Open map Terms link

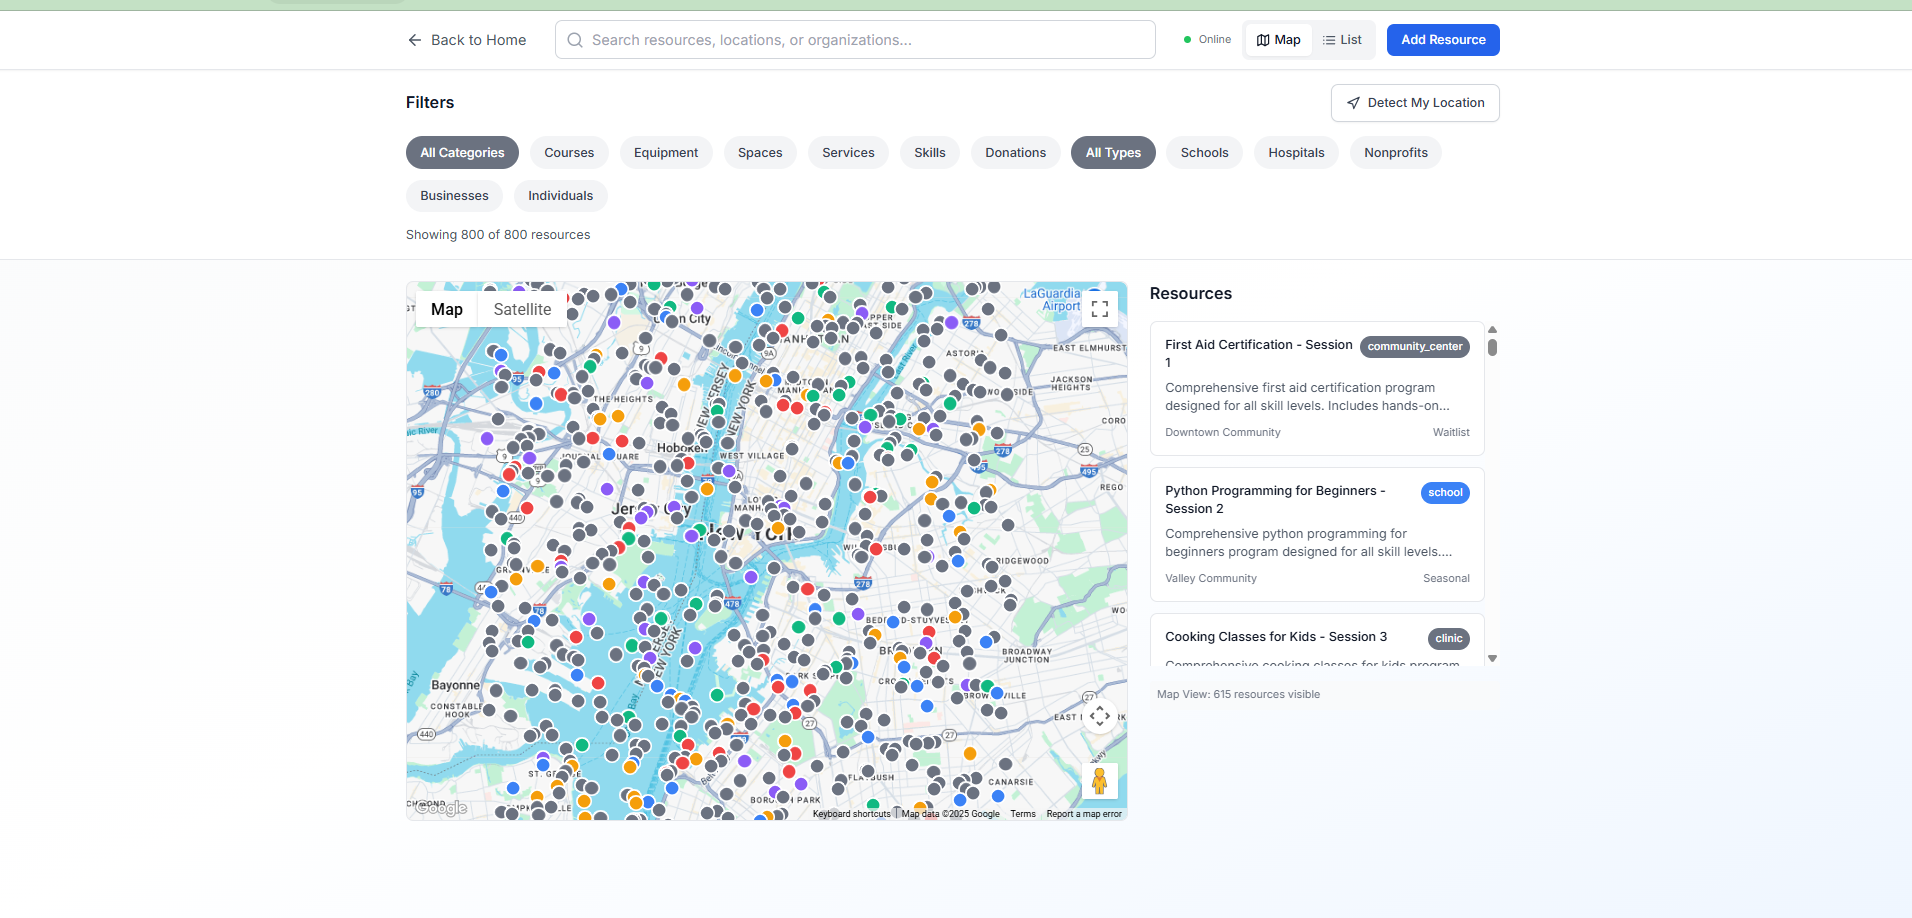1023,814
